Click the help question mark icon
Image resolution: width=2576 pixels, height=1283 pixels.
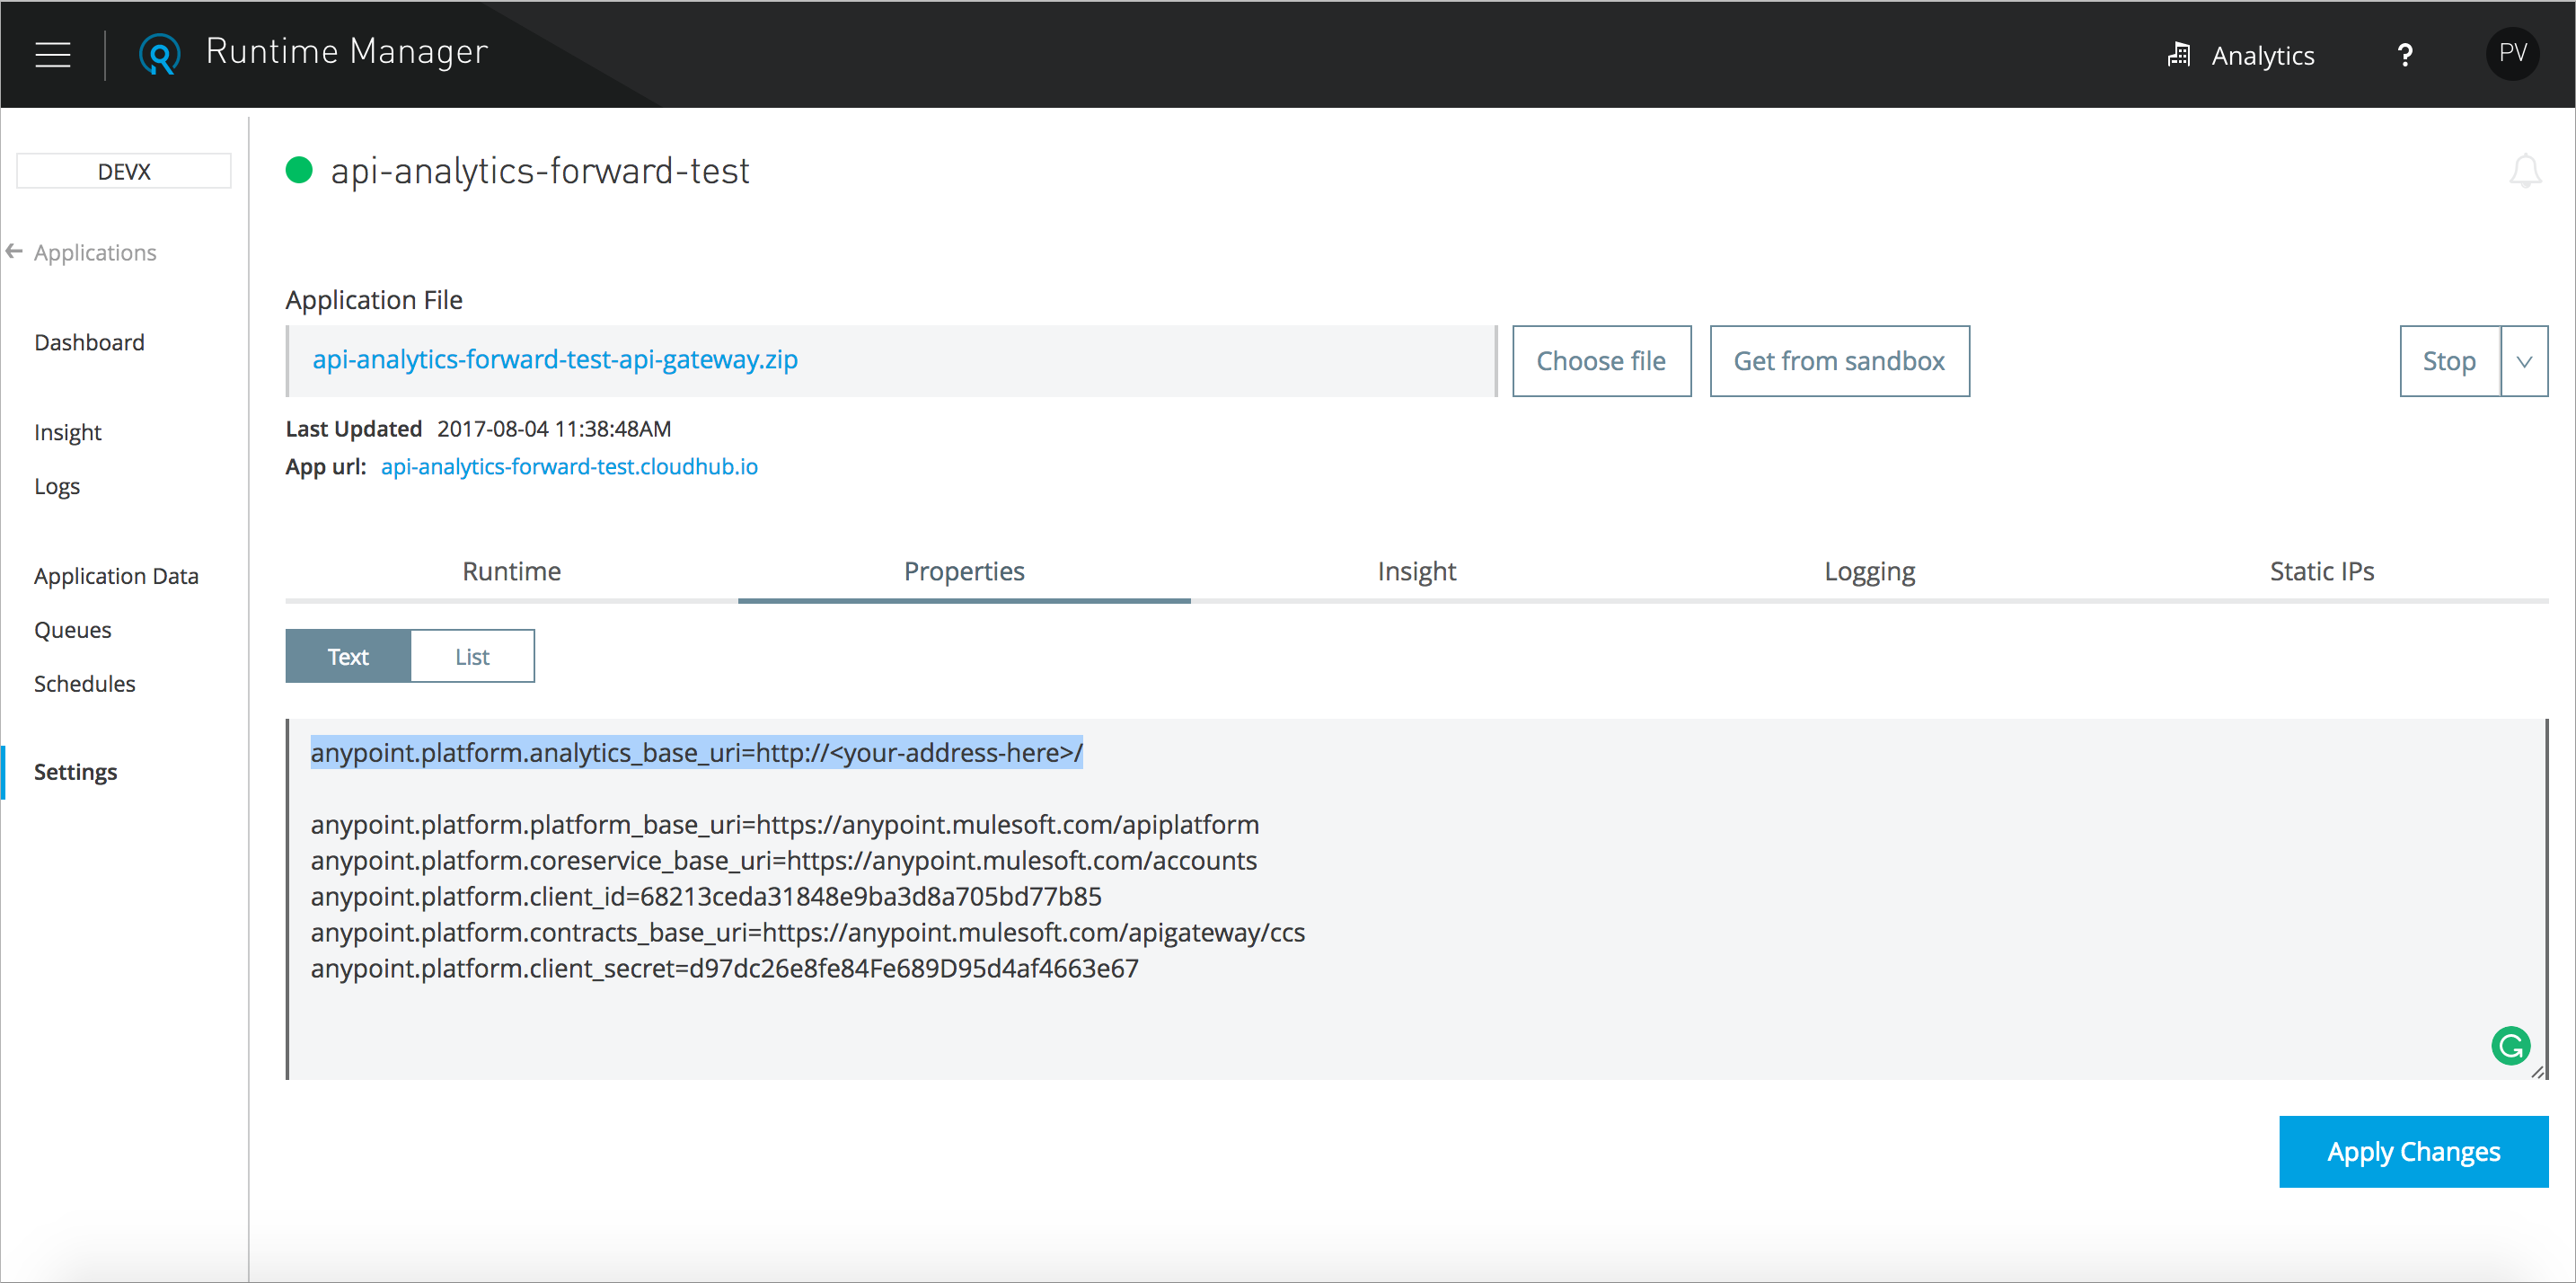pyautogui.click(x=2405, y=54)
